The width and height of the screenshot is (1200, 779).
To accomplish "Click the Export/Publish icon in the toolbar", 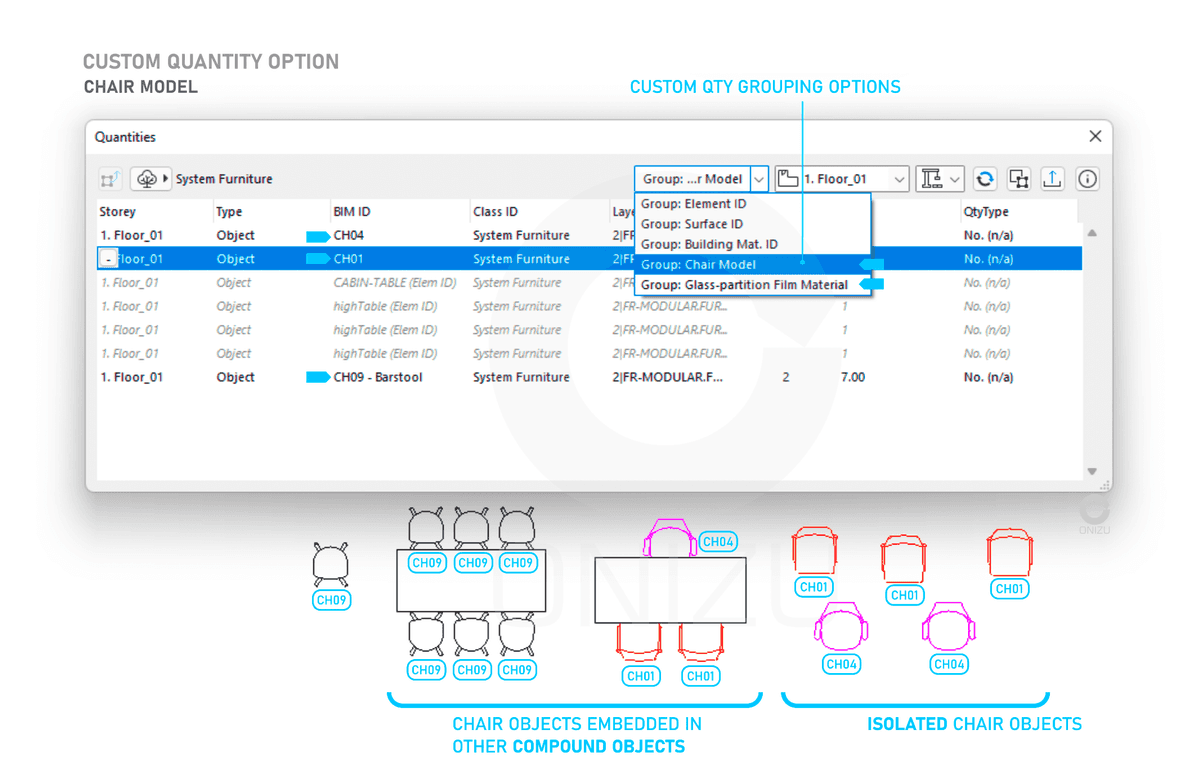I will pos(1053,178).
